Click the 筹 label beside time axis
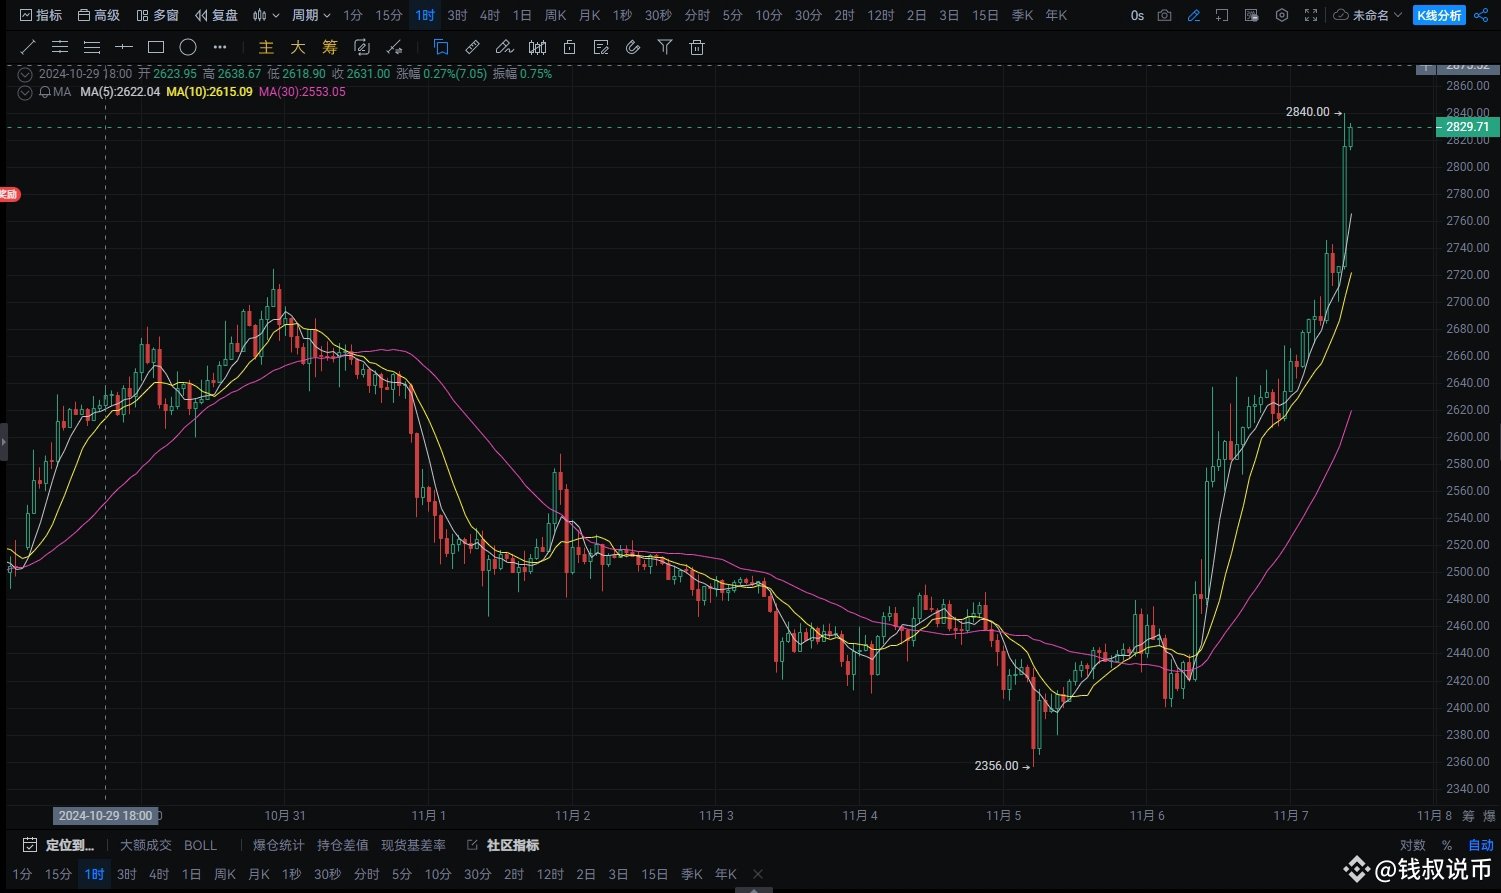Screen dimensions: 1501x893 (x=1468, y=816)
